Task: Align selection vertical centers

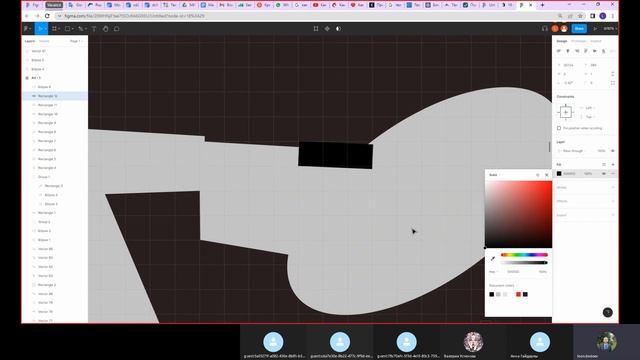Action: [595, 51]
